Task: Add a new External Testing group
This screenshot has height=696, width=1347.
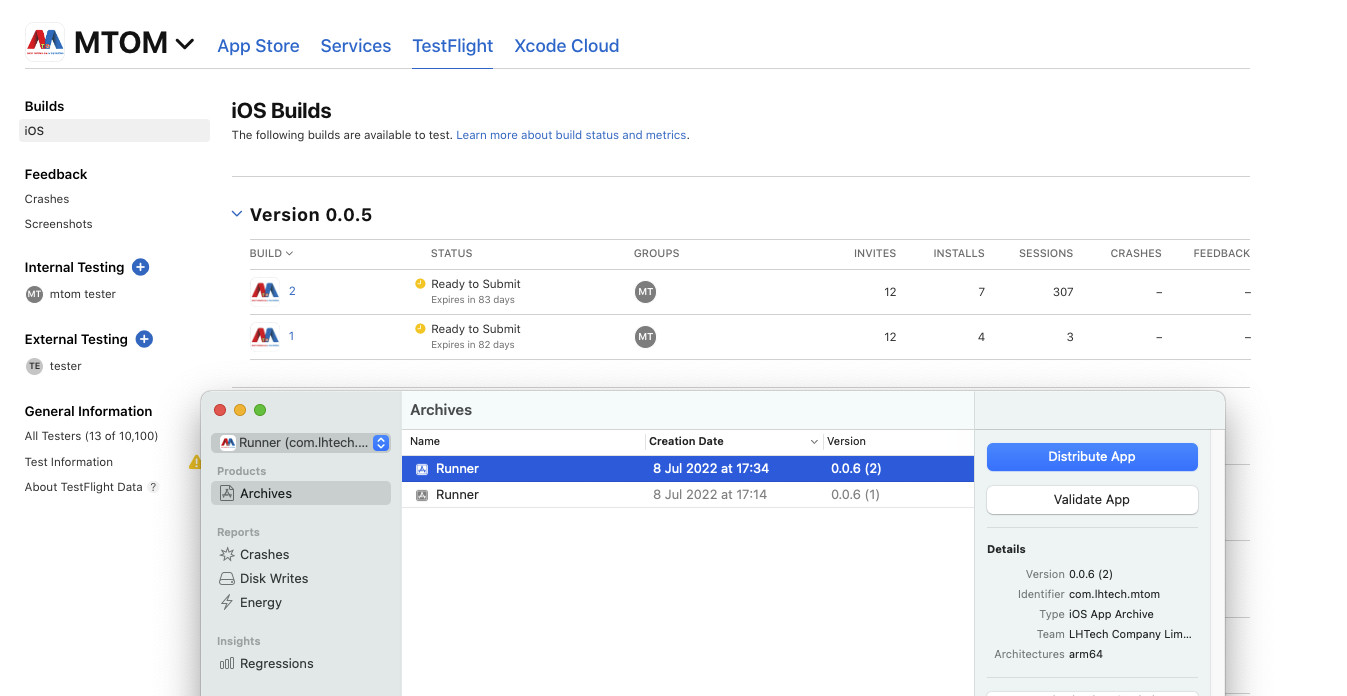Action: click(144, 339)
